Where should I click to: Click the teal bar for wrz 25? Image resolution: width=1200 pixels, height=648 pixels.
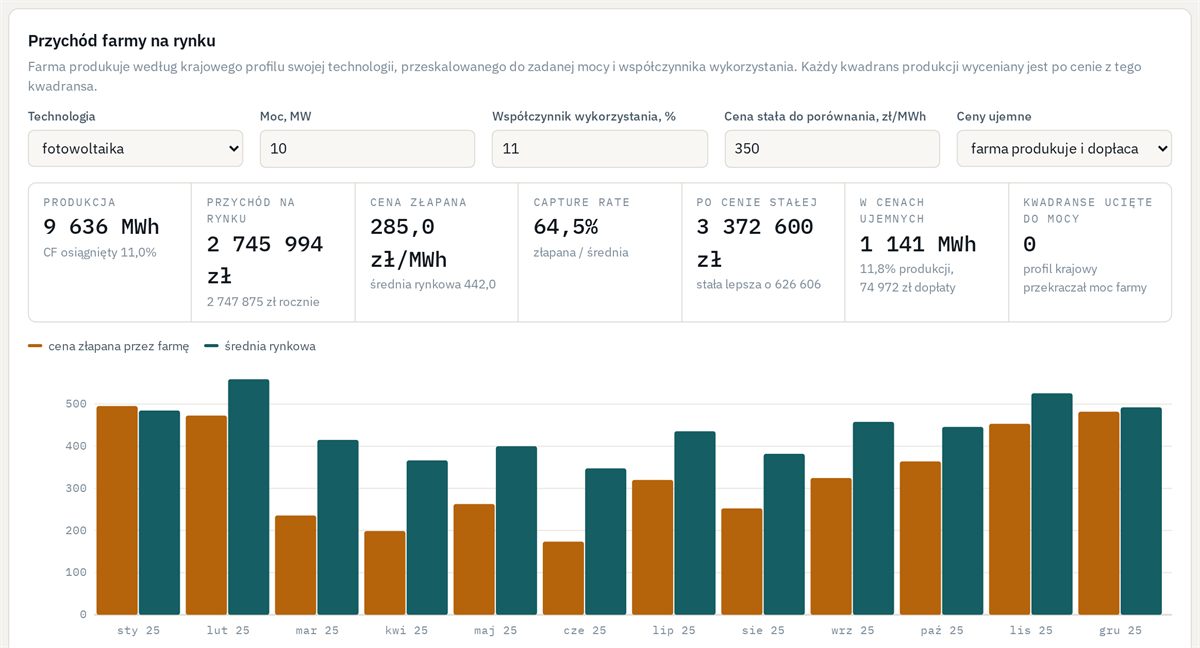[x=874, y=518]
